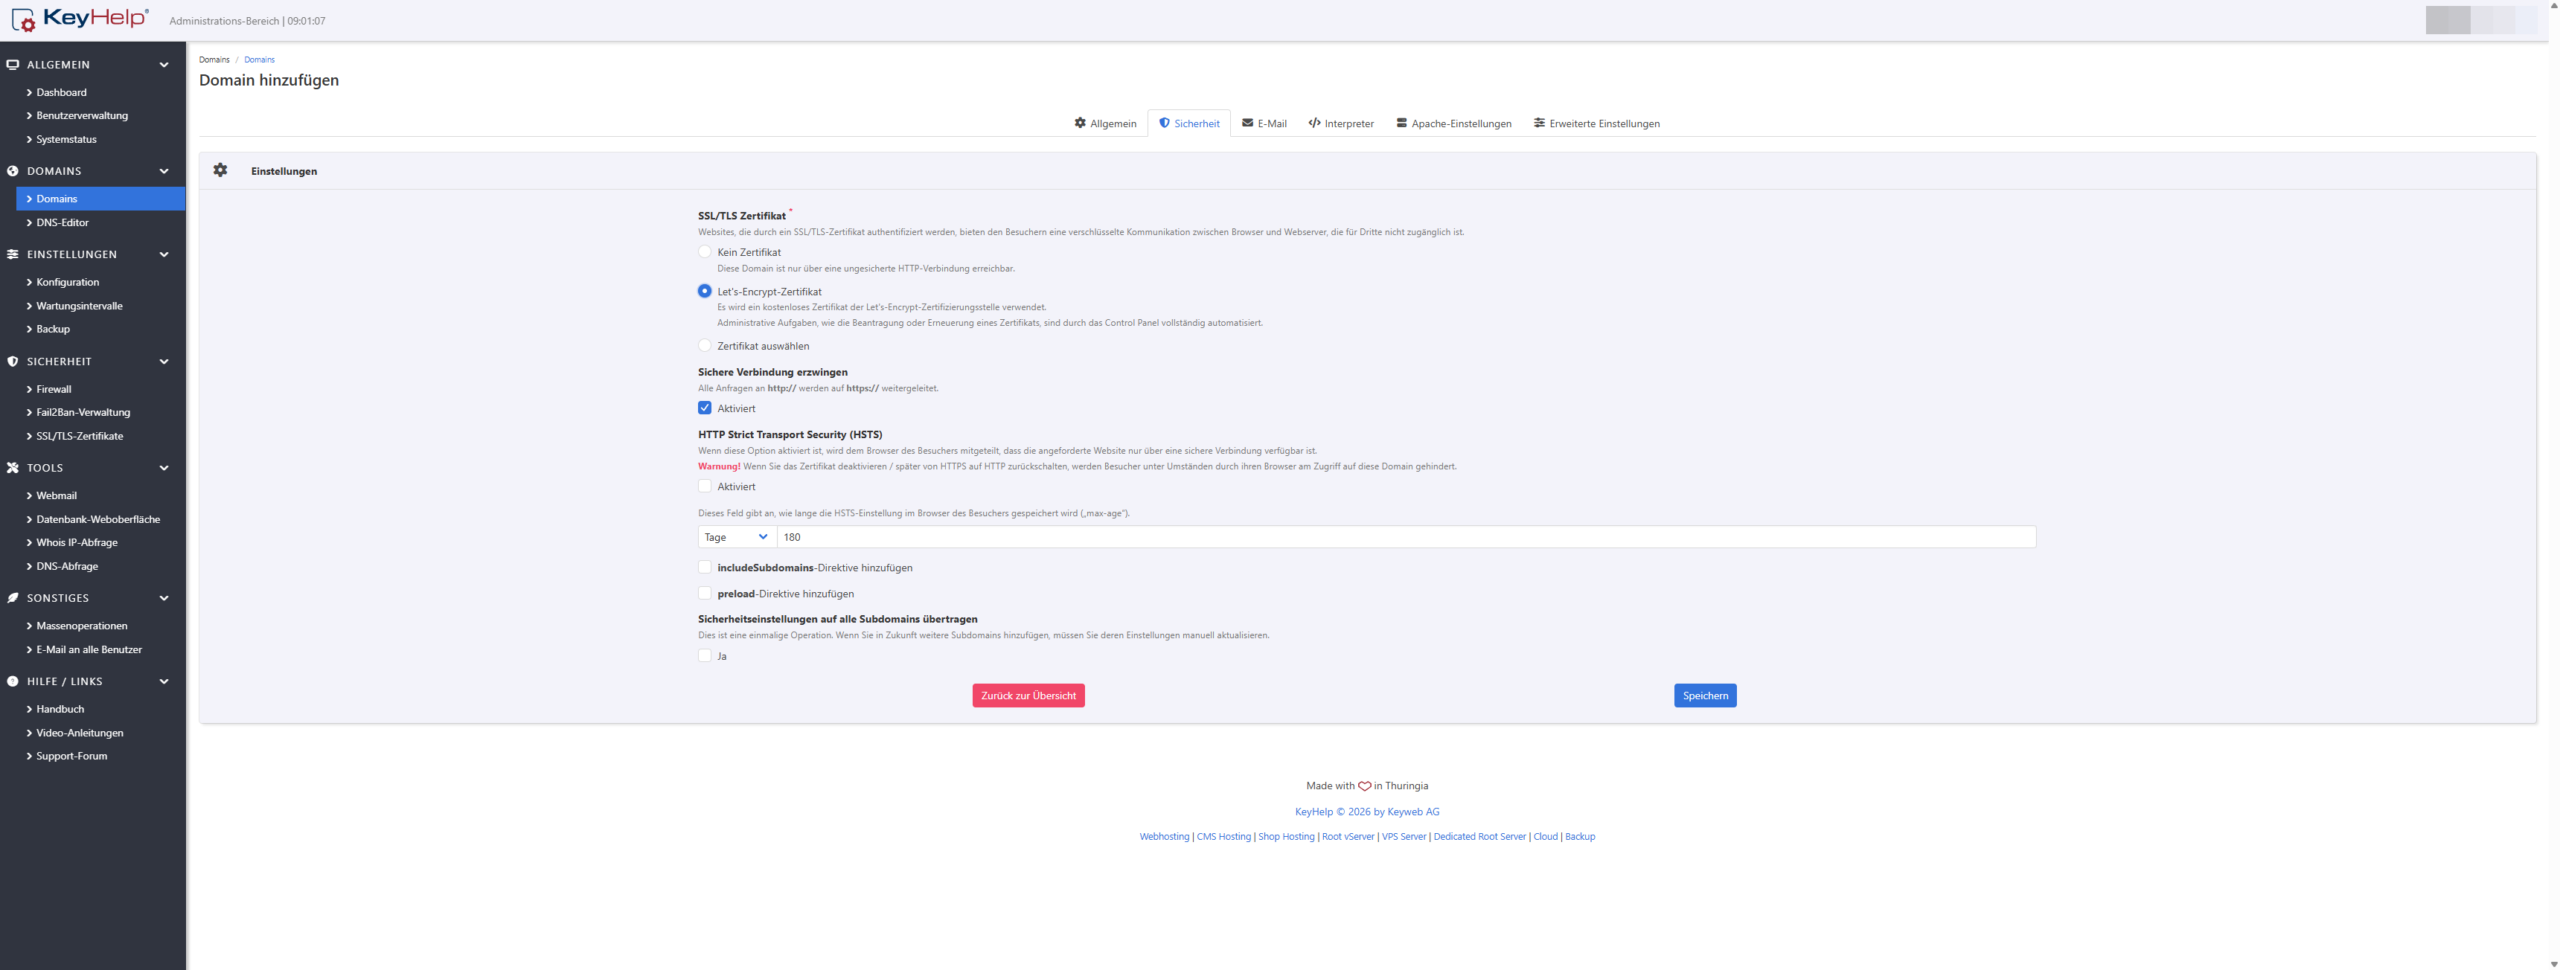This screenshot has height=970, width=2560.
Task: Check includeSubdomains-Direktive hinzufügen
Action: pyautogui.click(x=705, y=568)
